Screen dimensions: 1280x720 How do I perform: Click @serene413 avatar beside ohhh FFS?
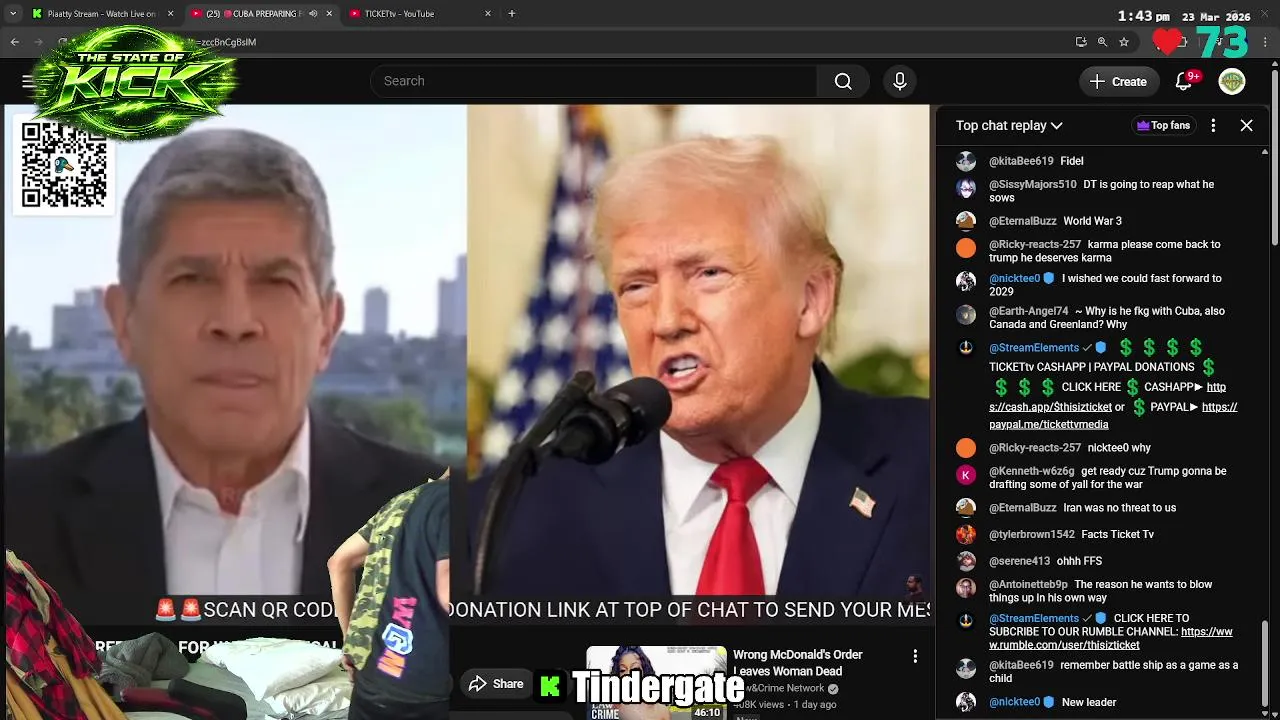[966, 561]
